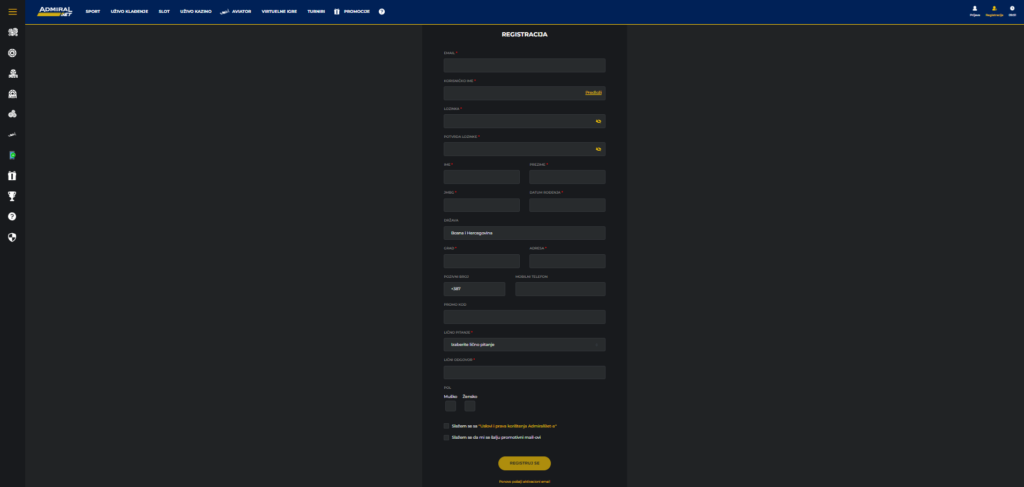Open the Pozivni broj +387 dropdown
This screenshot has width=1024, height=487.
(474, 289)
